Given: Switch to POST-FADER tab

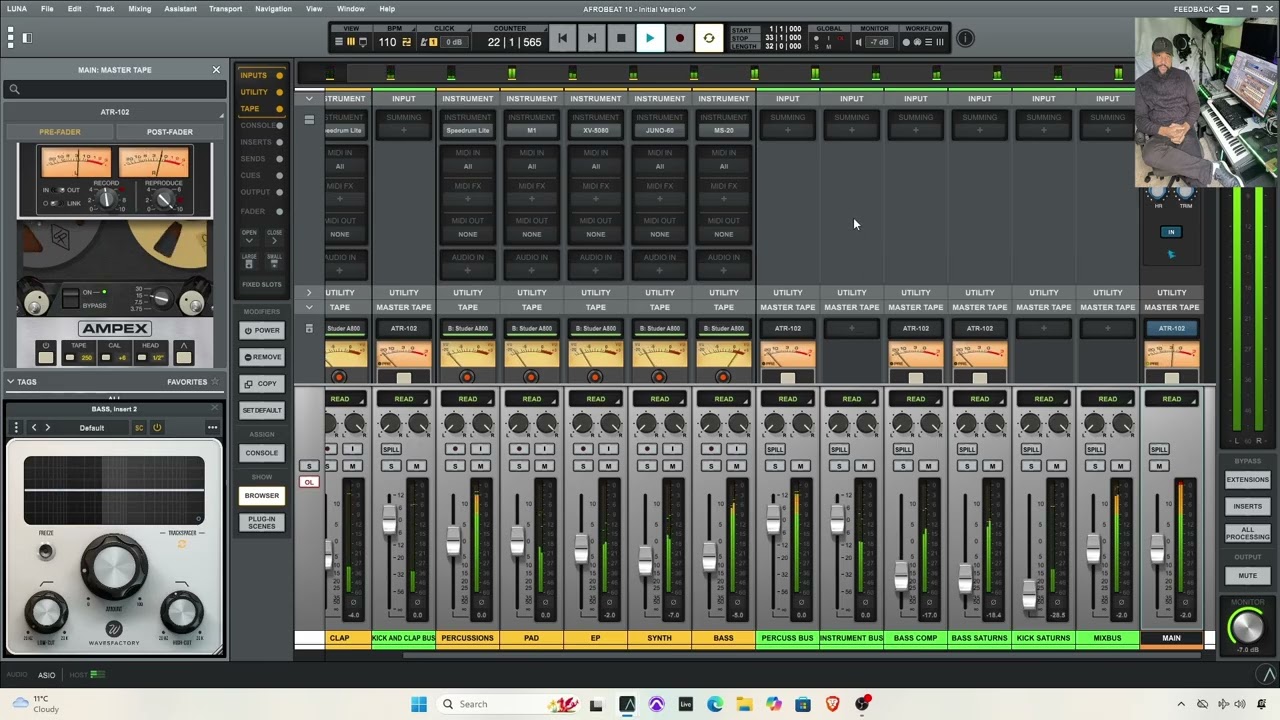Looking at the screenshot, I should pyautogui.click(x=170, y=132).
